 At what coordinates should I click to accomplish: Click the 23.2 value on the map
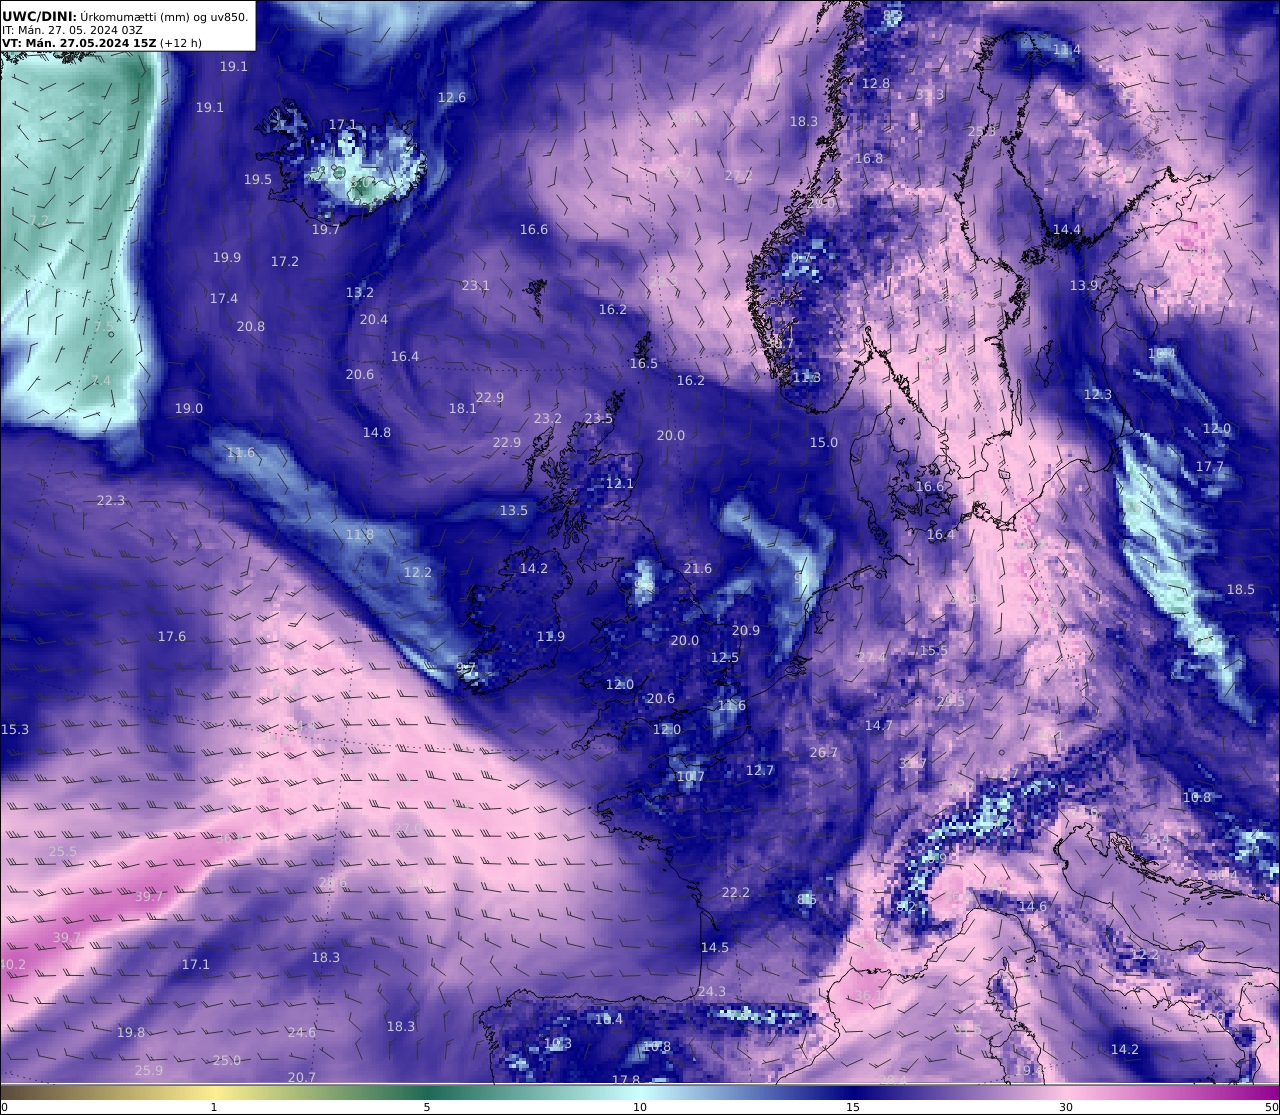point(548,418)
